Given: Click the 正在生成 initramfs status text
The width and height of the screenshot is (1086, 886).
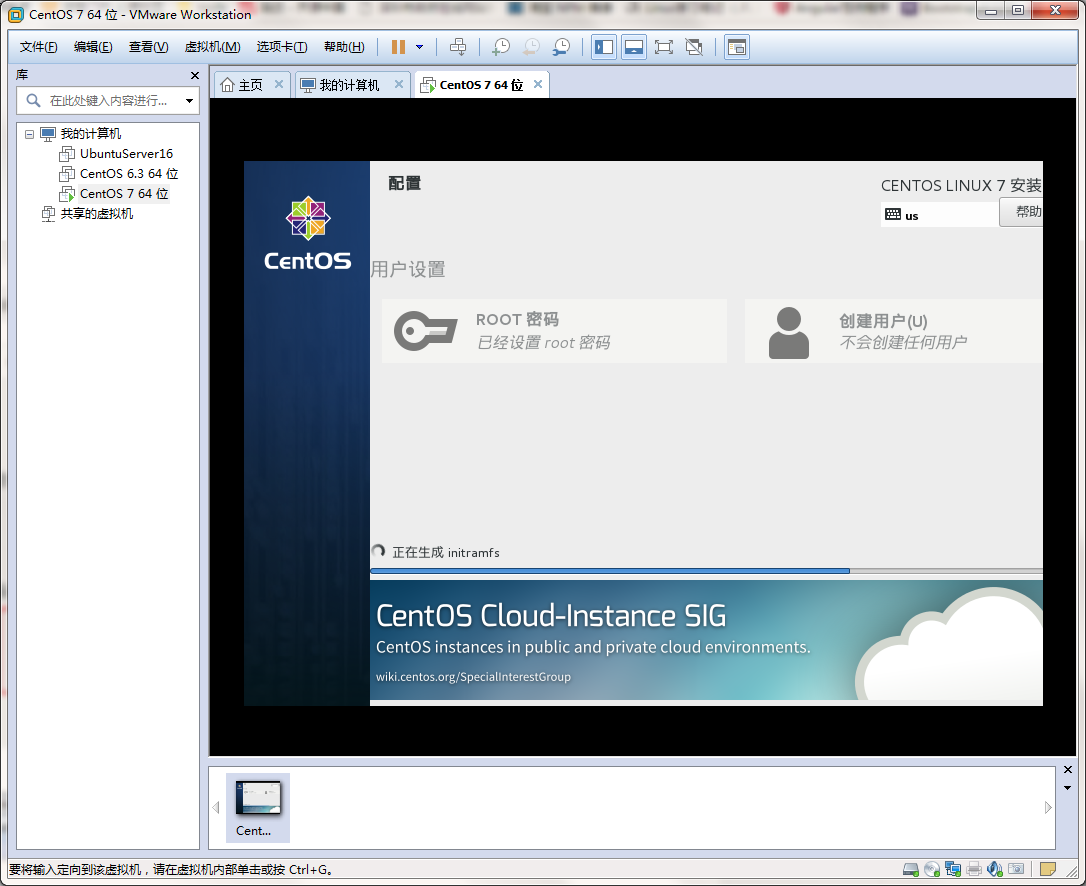Looking at the screenshot, I should 445,553.
